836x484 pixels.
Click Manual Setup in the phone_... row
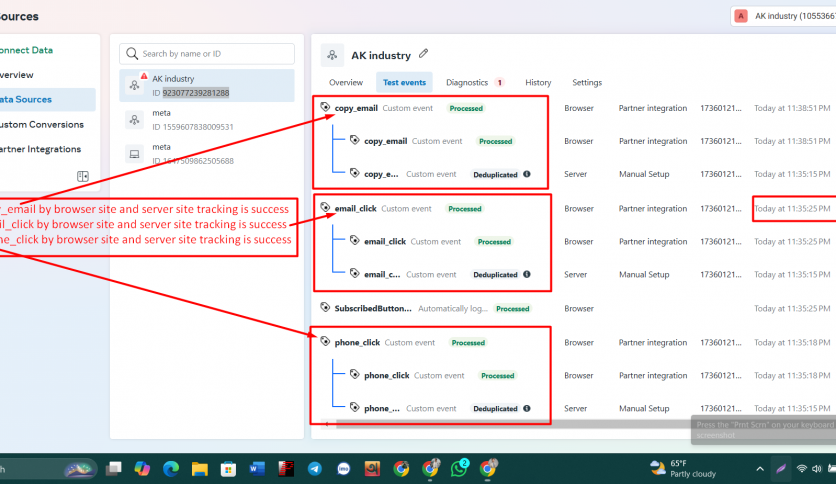pos(644,408)
